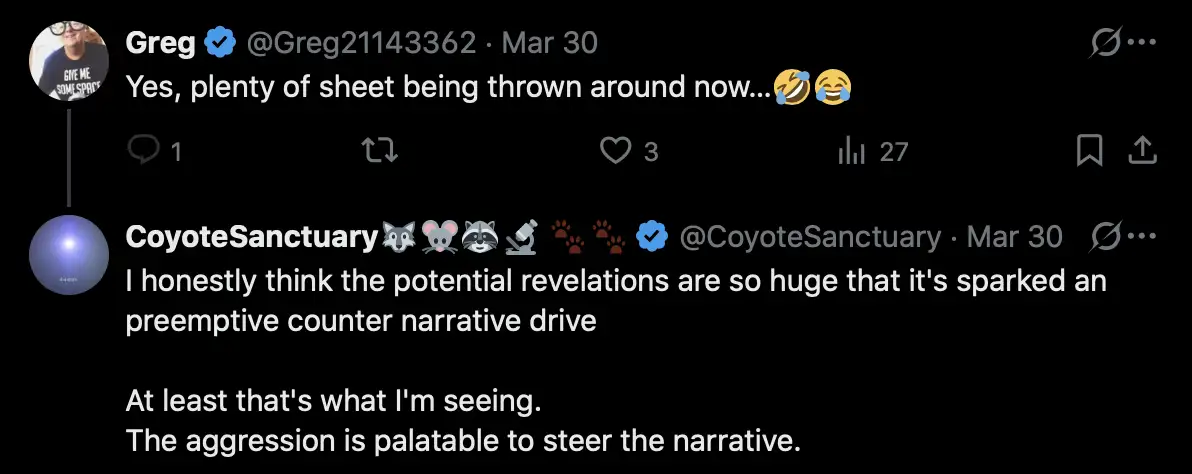The image size is (1192, 474).
Task: Click the CoyoteSanctuary display name
Action: (x=250, y=237)
